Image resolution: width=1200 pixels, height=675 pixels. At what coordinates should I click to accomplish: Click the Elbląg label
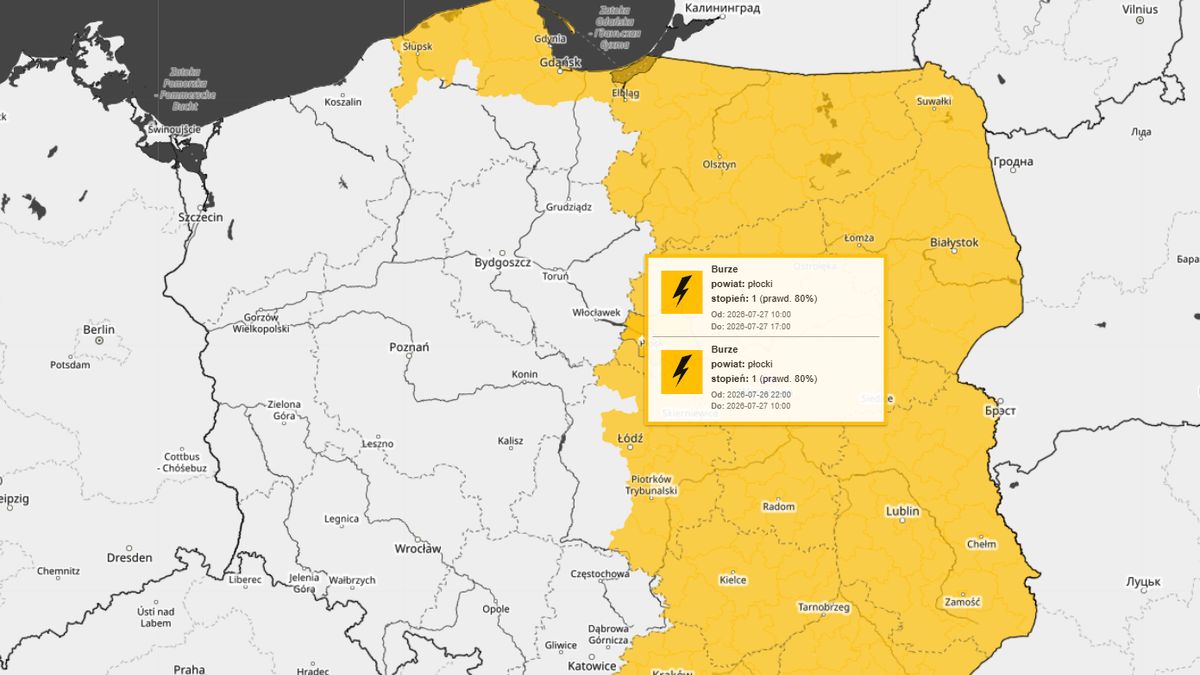pos(625,93)
